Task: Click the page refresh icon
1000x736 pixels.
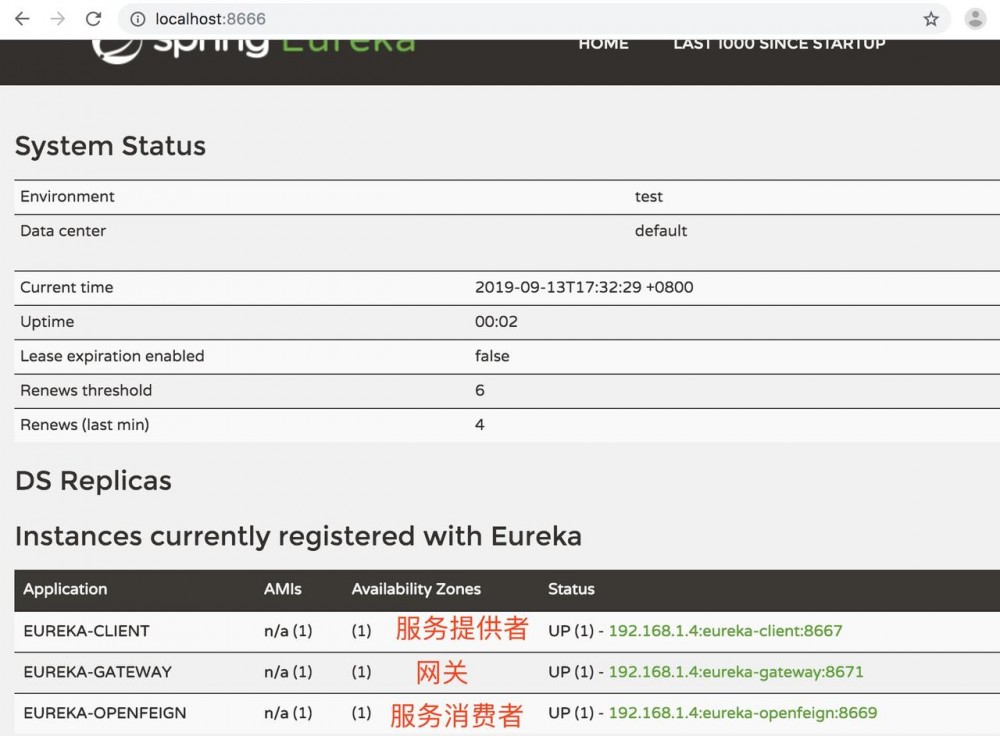Action: pyautogui.click(x=95, y=18)
